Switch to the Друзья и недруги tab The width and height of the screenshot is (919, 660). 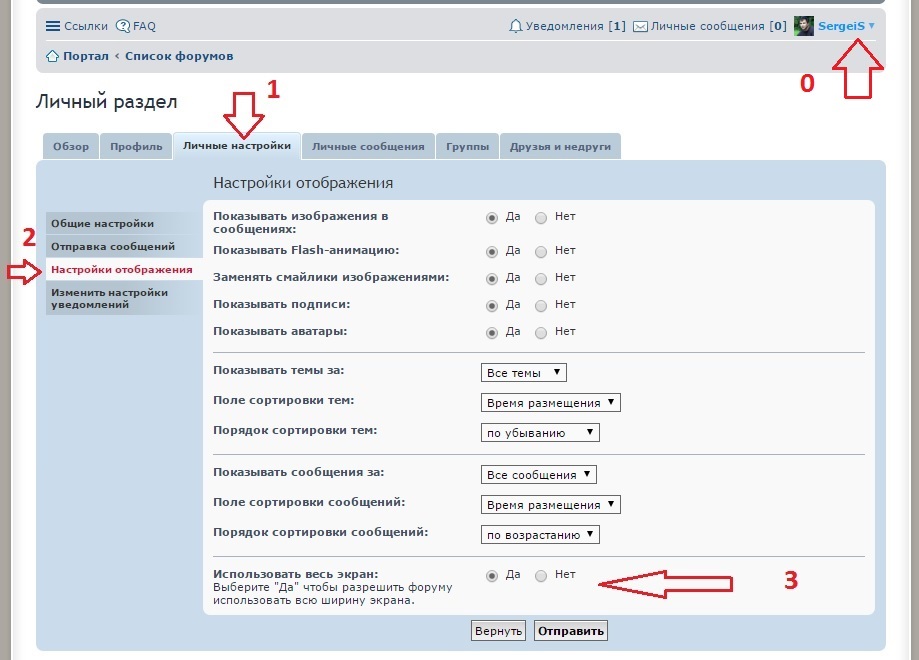pyautogui.click(x=560, y=146)
